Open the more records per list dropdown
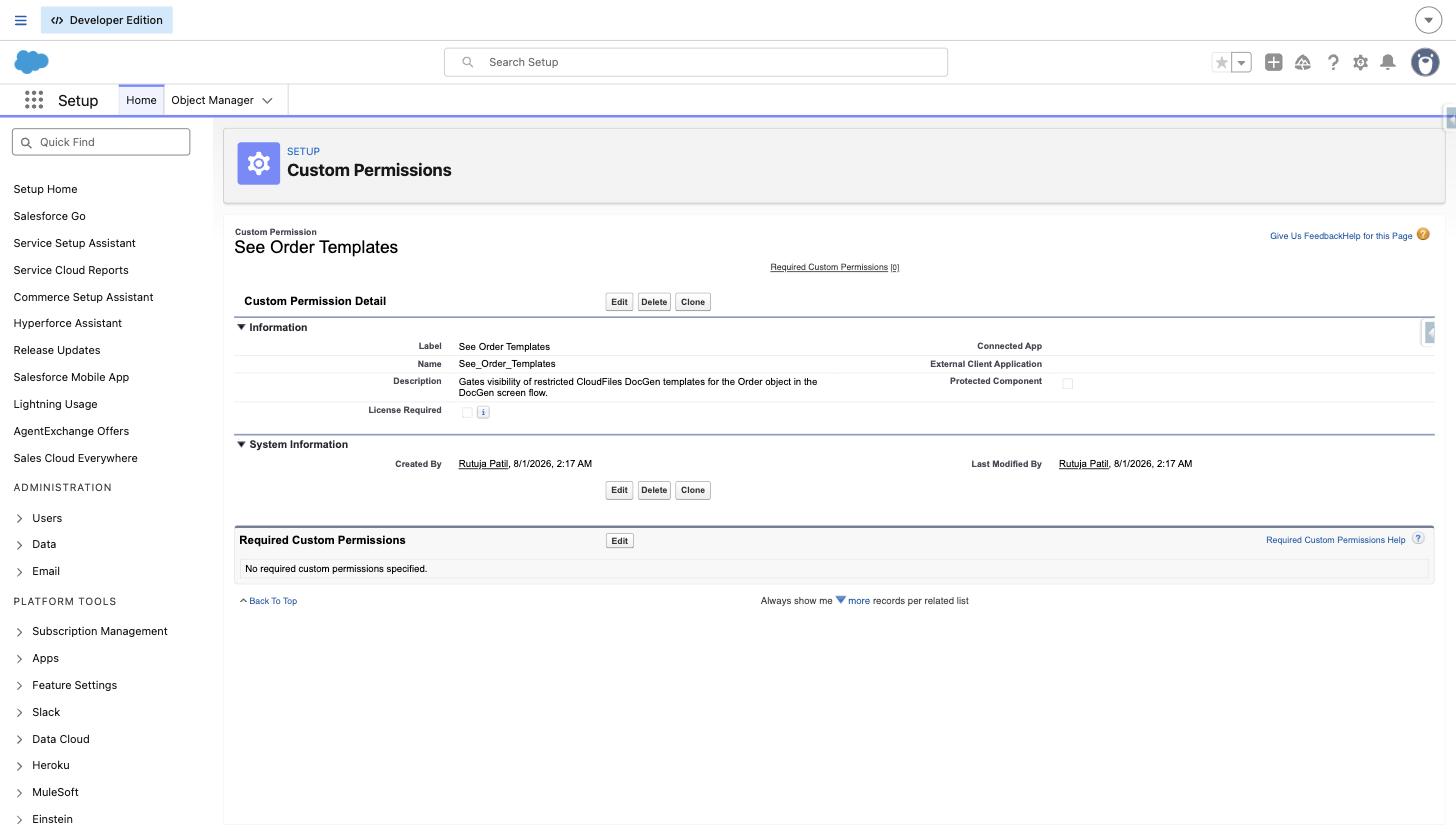Screen dimensions: 1456x835 (x=853, y=601)
